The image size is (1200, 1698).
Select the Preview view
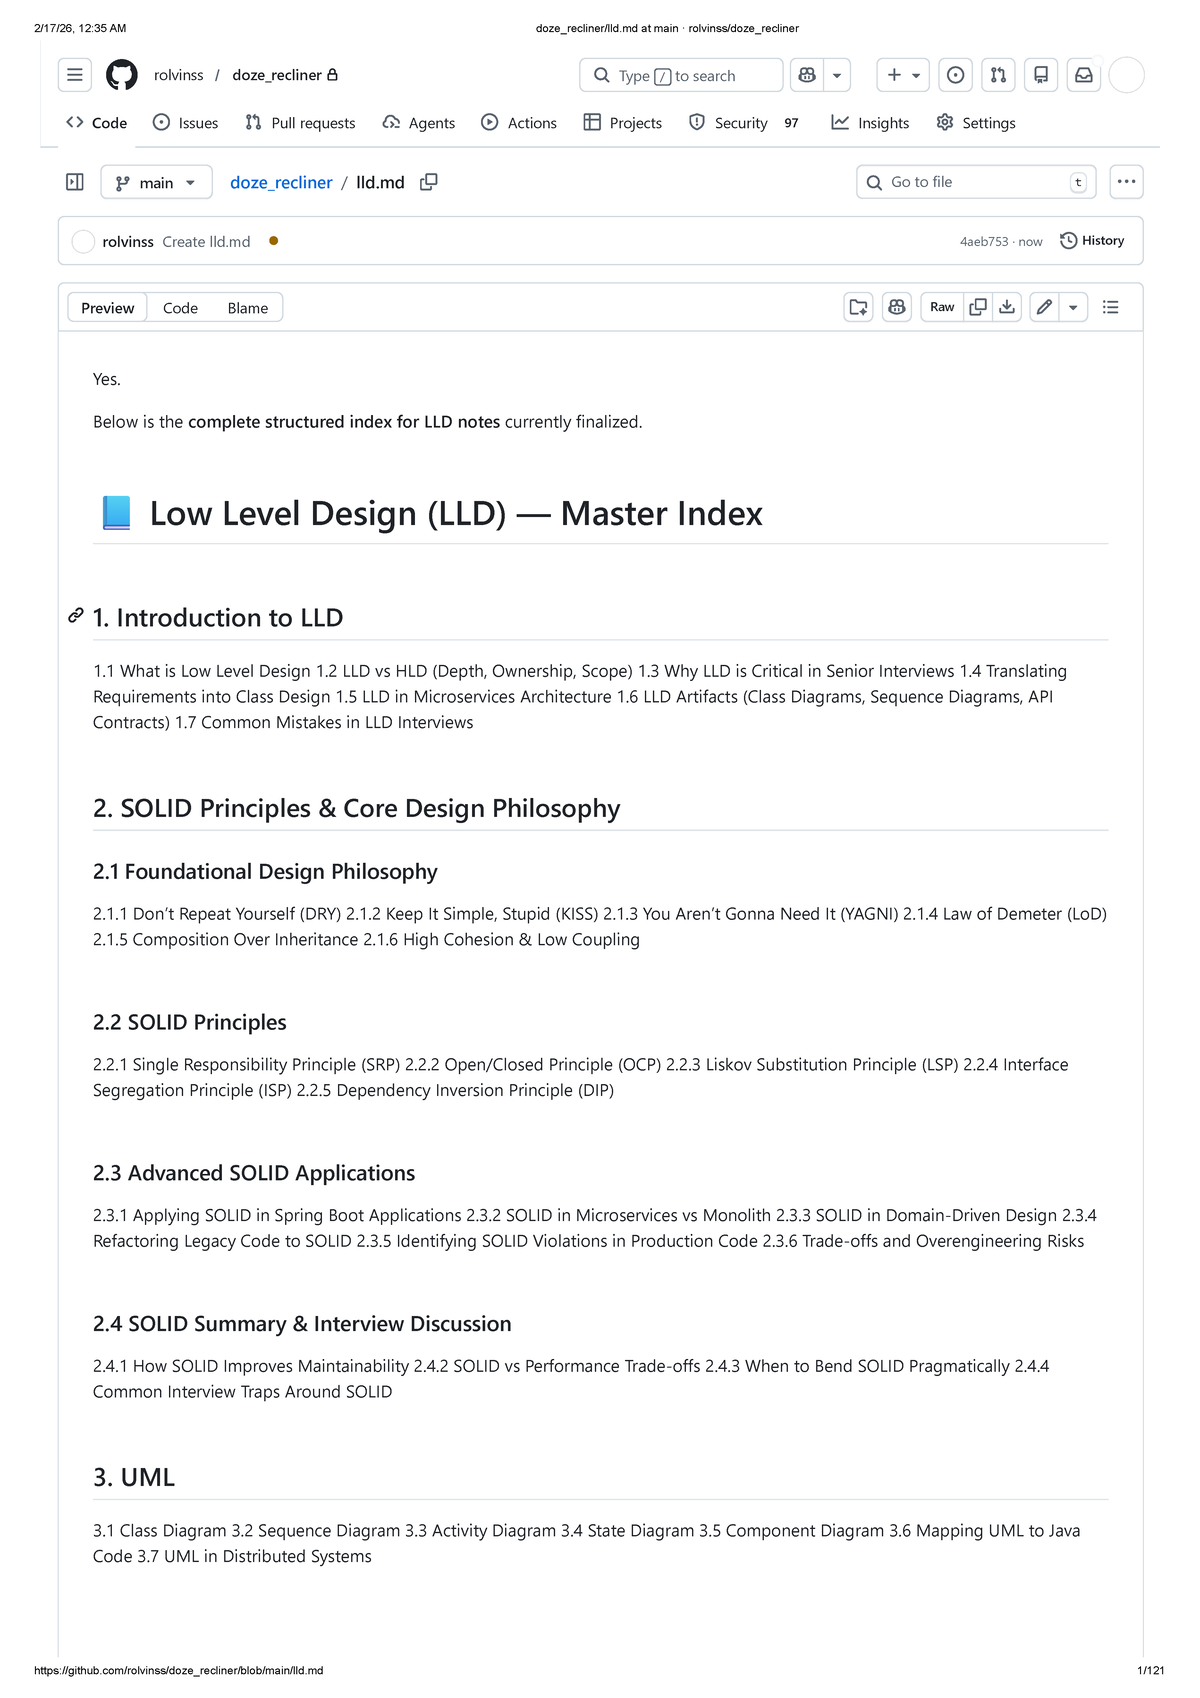(x=108, y=308)
